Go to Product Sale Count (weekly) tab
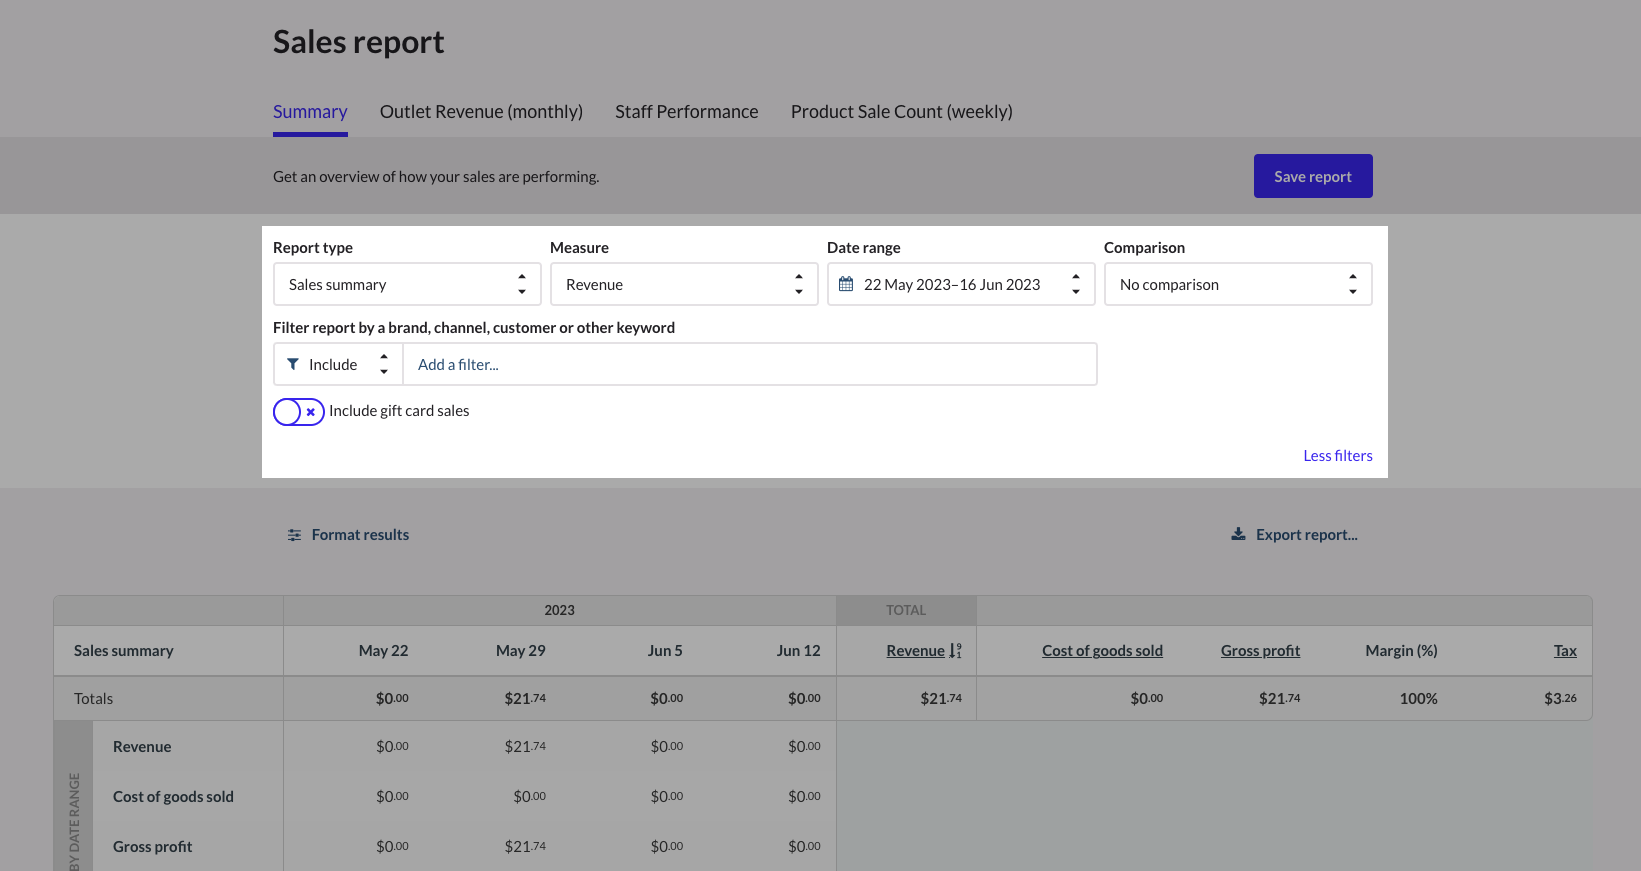Screen dimensions: 1641x871 point(901,112)
